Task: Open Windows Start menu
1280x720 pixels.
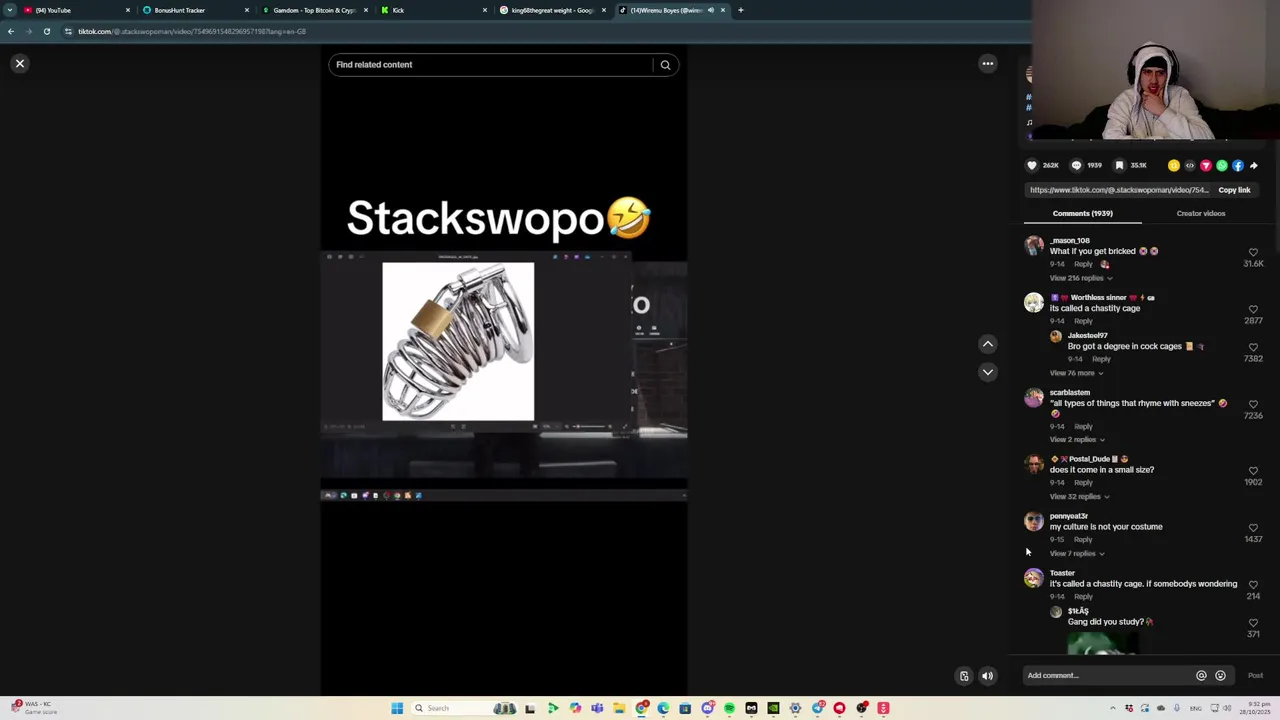Action: click(397, 708)
